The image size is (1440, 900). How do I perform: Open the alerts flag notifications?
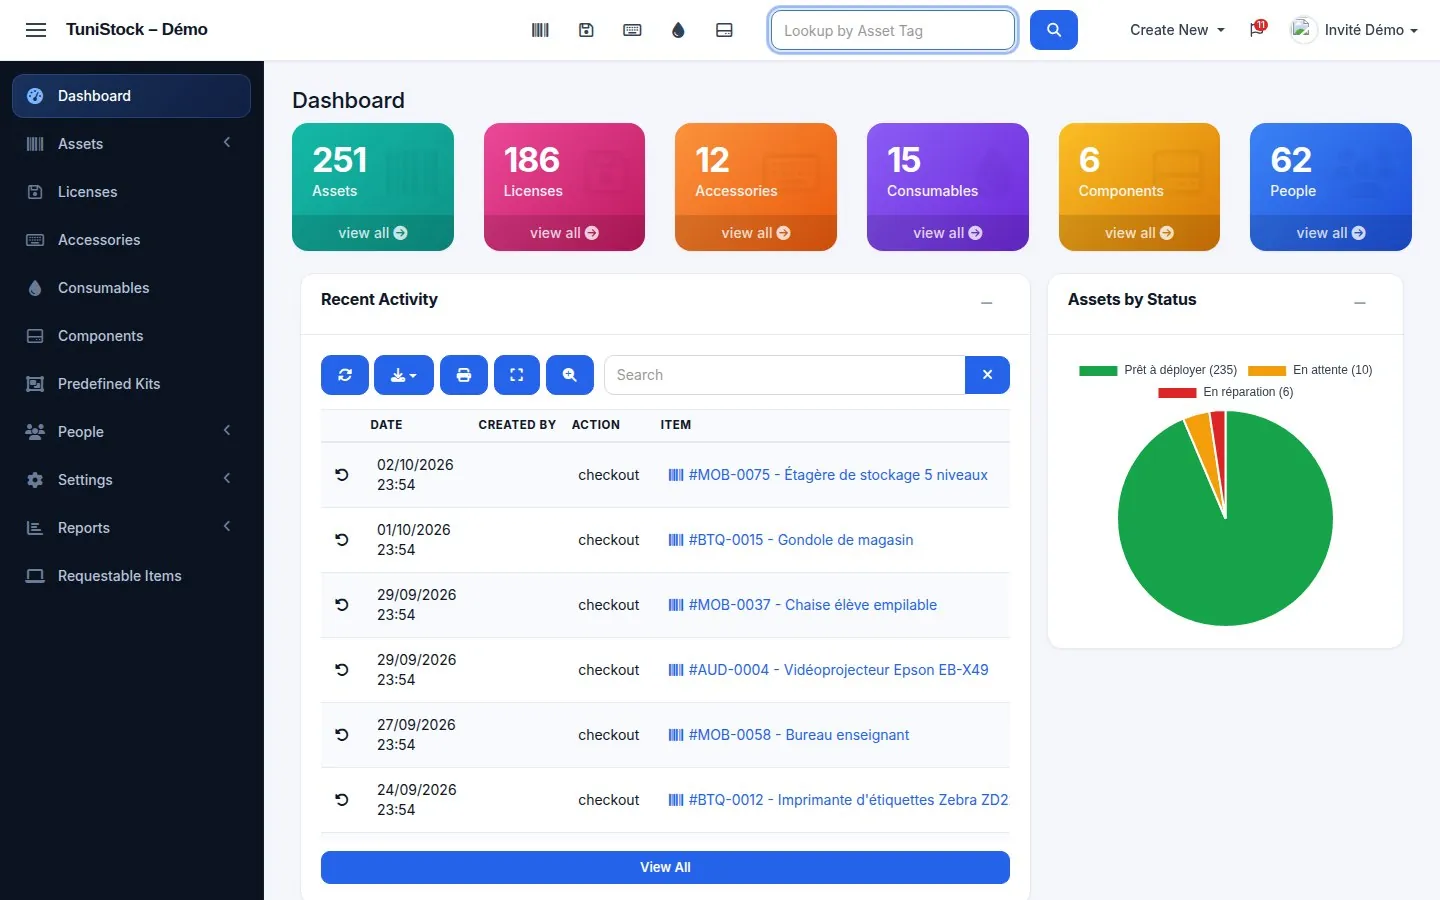coord(1257,29)
